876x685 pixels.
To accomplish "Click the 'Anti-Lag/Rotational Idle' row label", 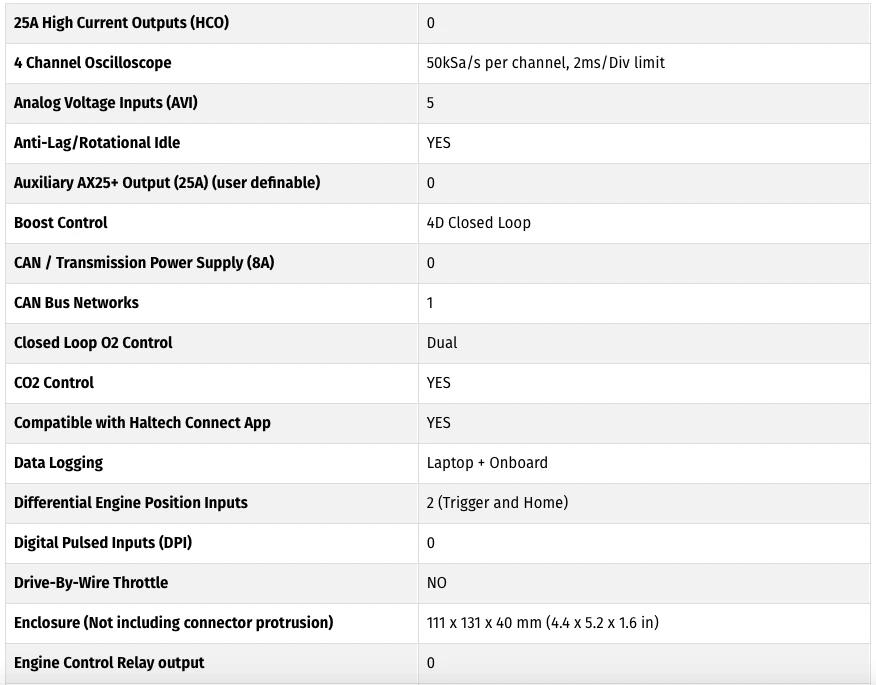I will (97, 143).
